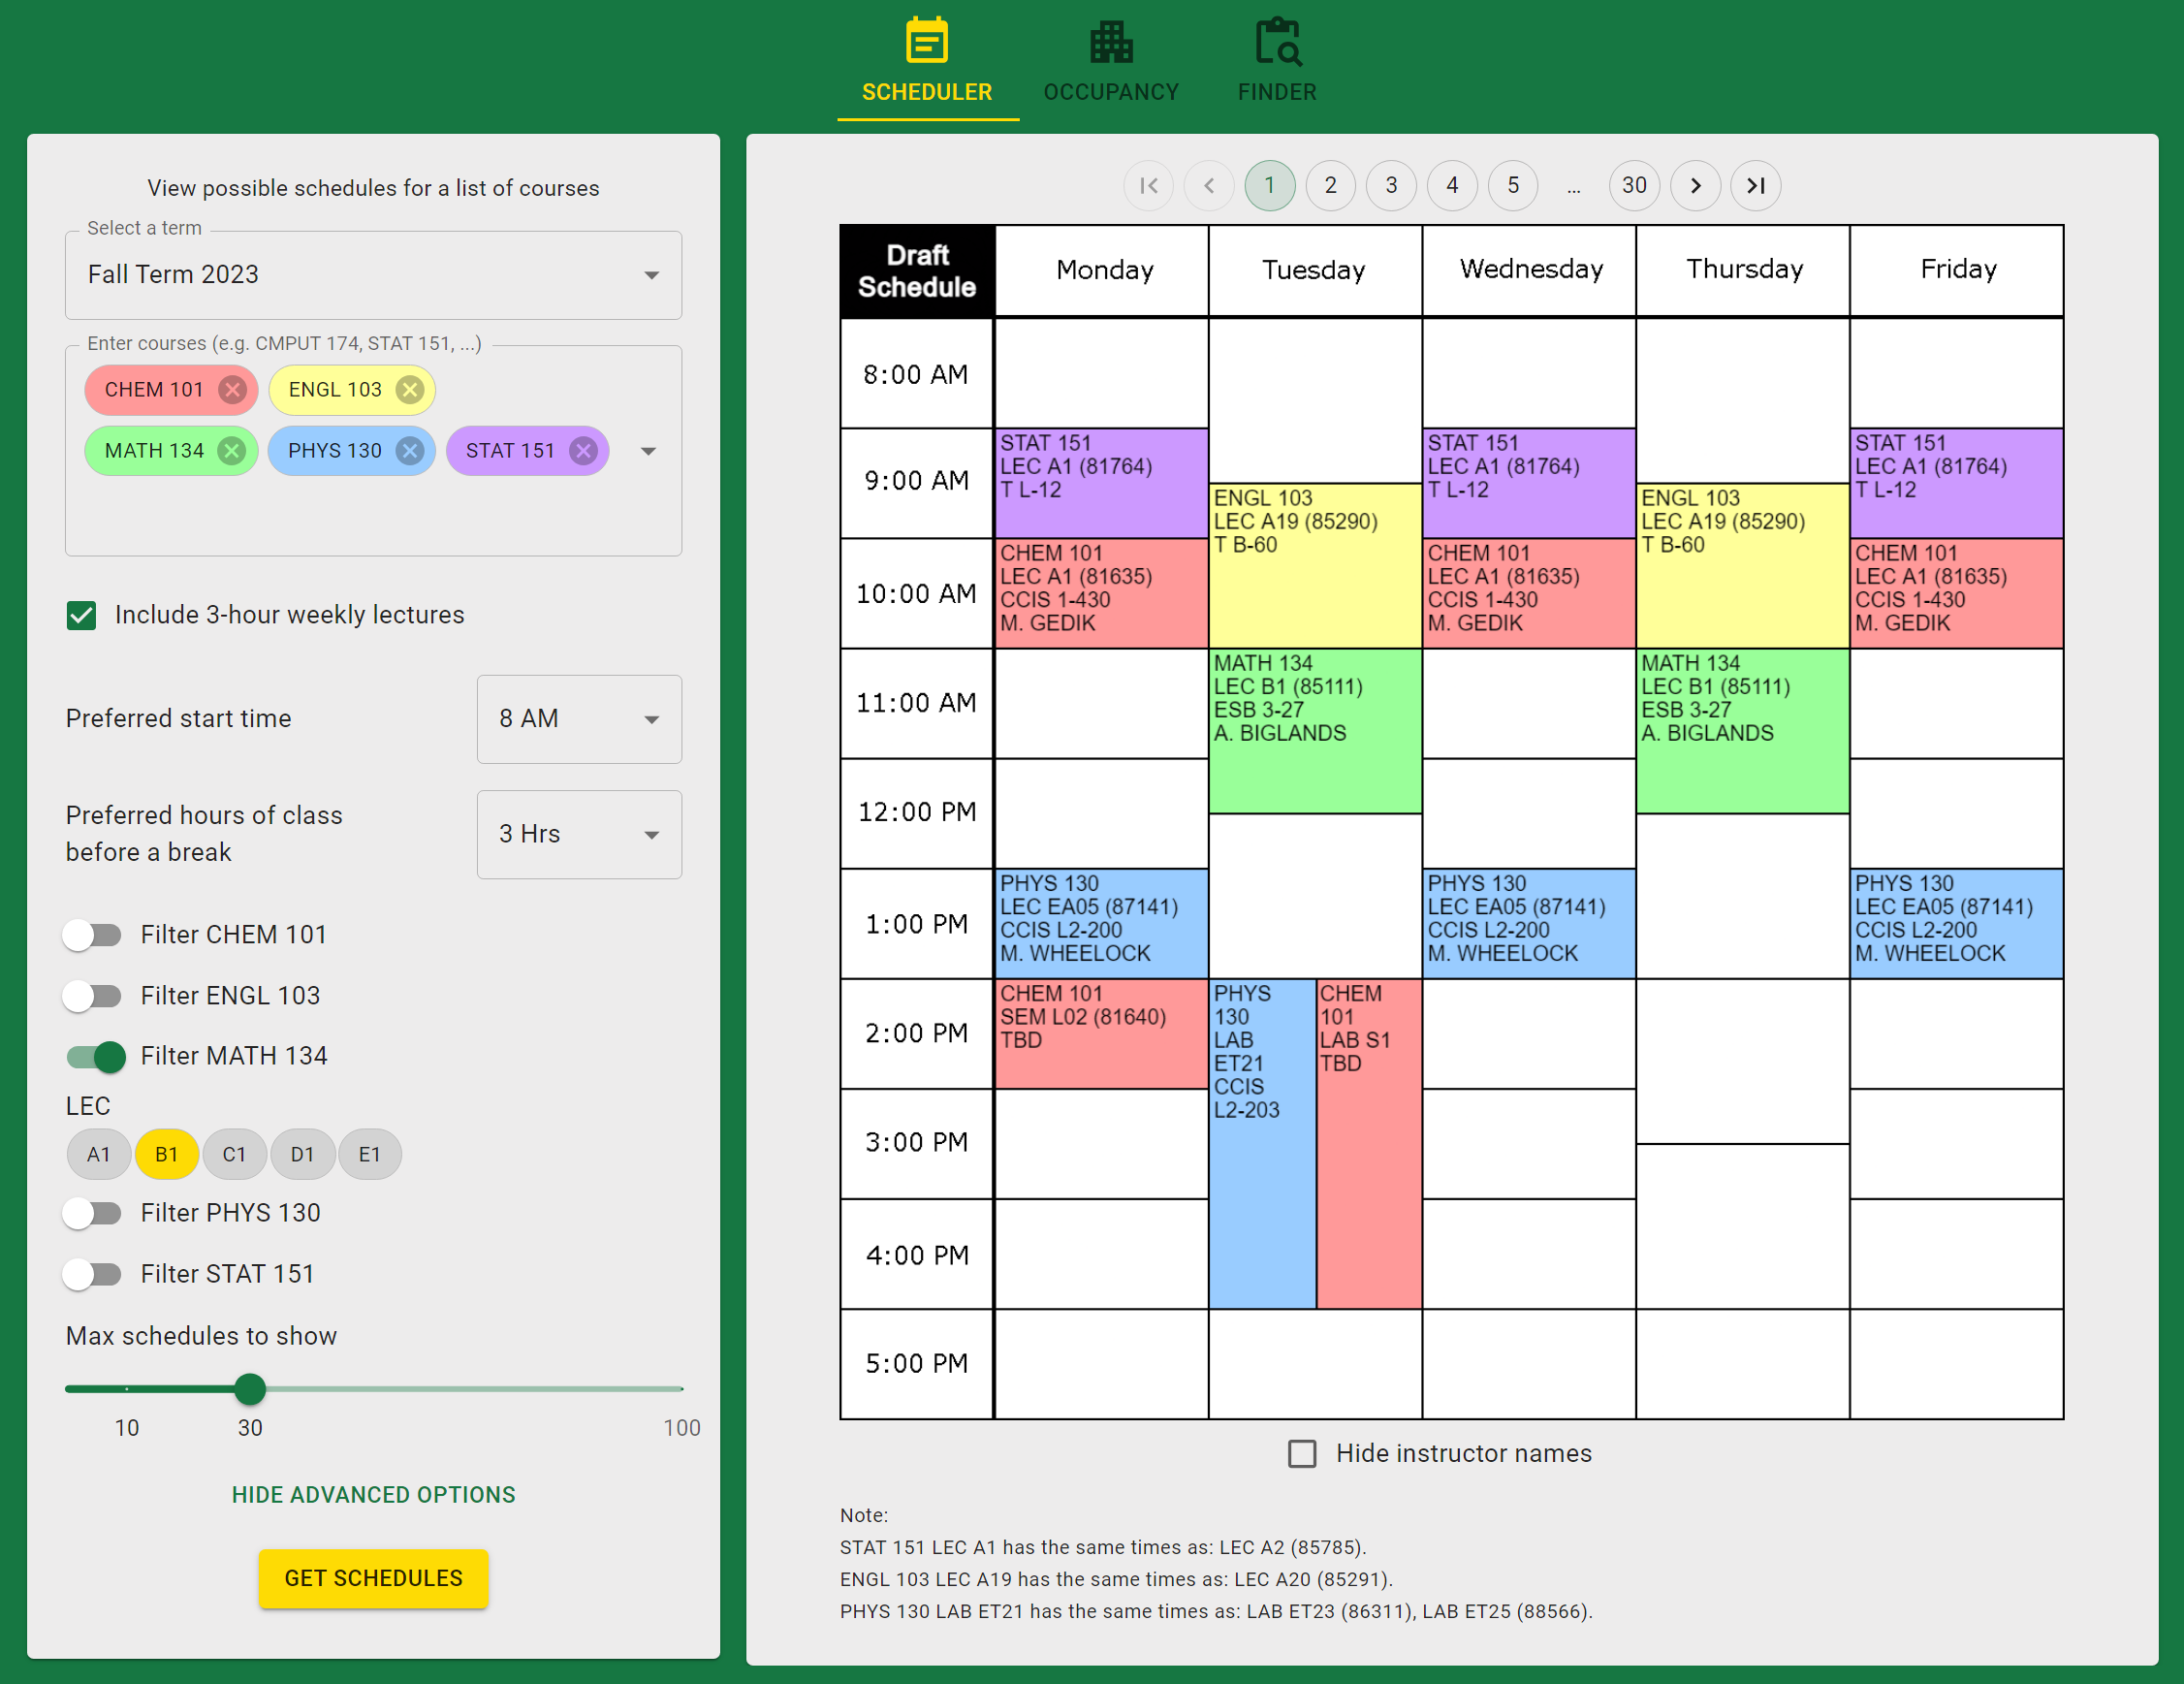Remove the PHYS 130 course chip
Viewport: 2184px width, 1684px height.
[x=409, y=451]
